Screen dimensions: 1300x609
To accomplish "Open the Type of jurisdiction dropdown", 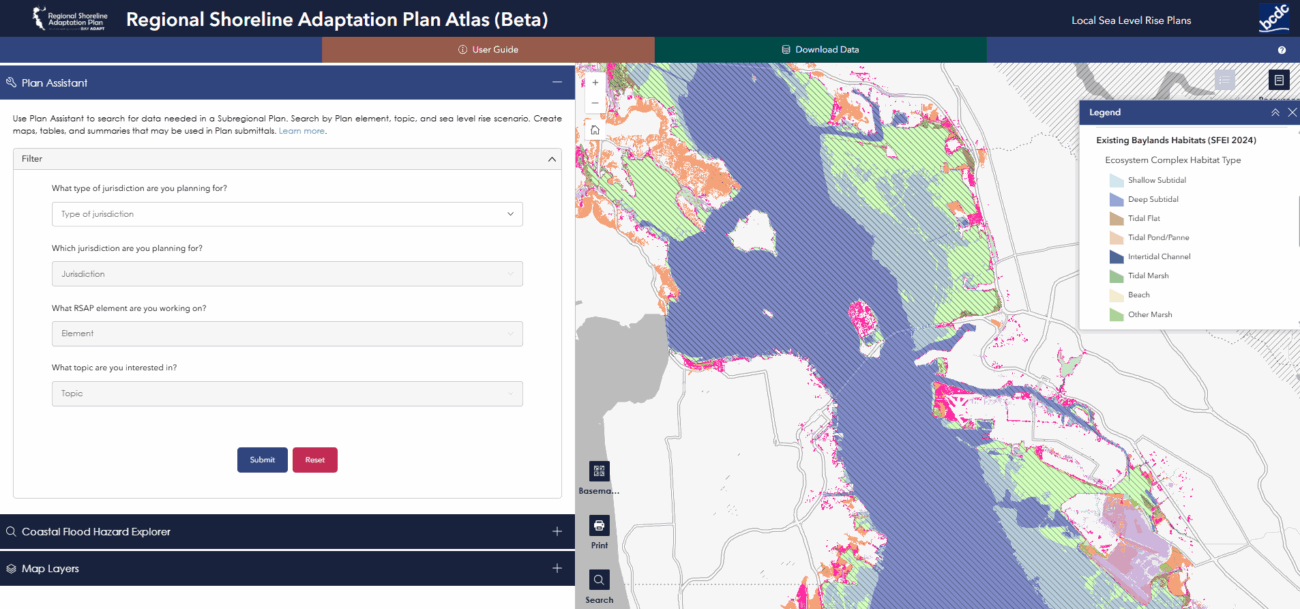I will (287, 214).
